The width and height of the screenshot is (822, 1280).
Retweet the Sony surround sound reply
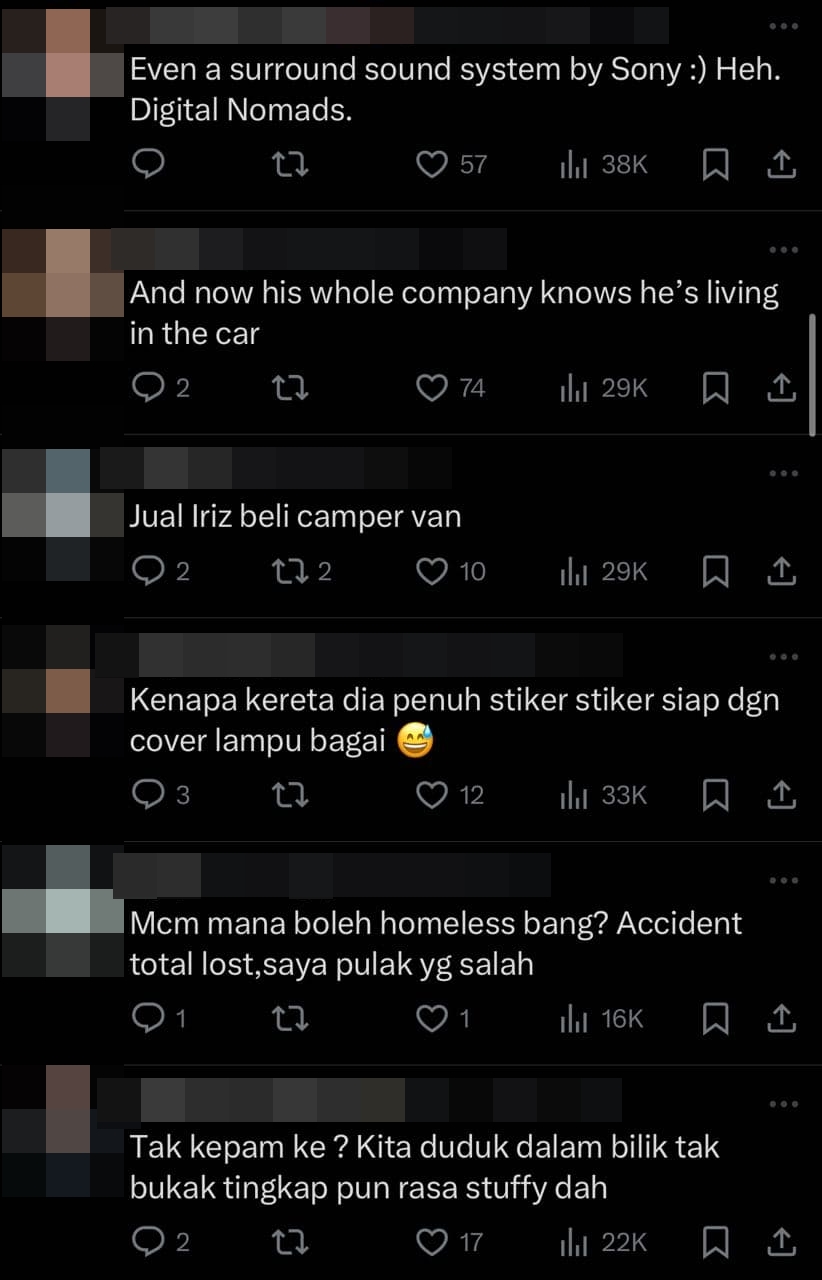click(290, 164)
